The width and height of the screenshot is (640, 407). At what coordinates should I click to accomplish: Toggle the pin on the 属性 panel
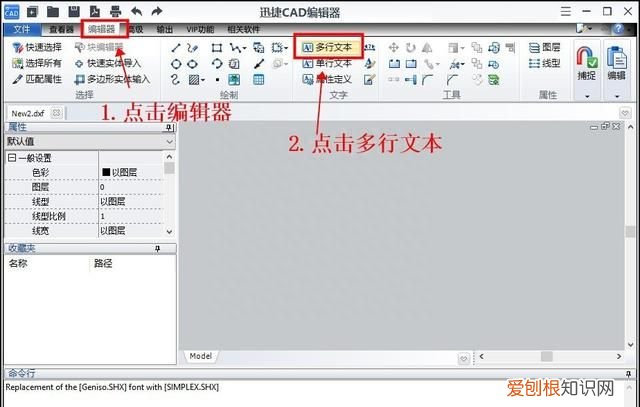[169, 128]
